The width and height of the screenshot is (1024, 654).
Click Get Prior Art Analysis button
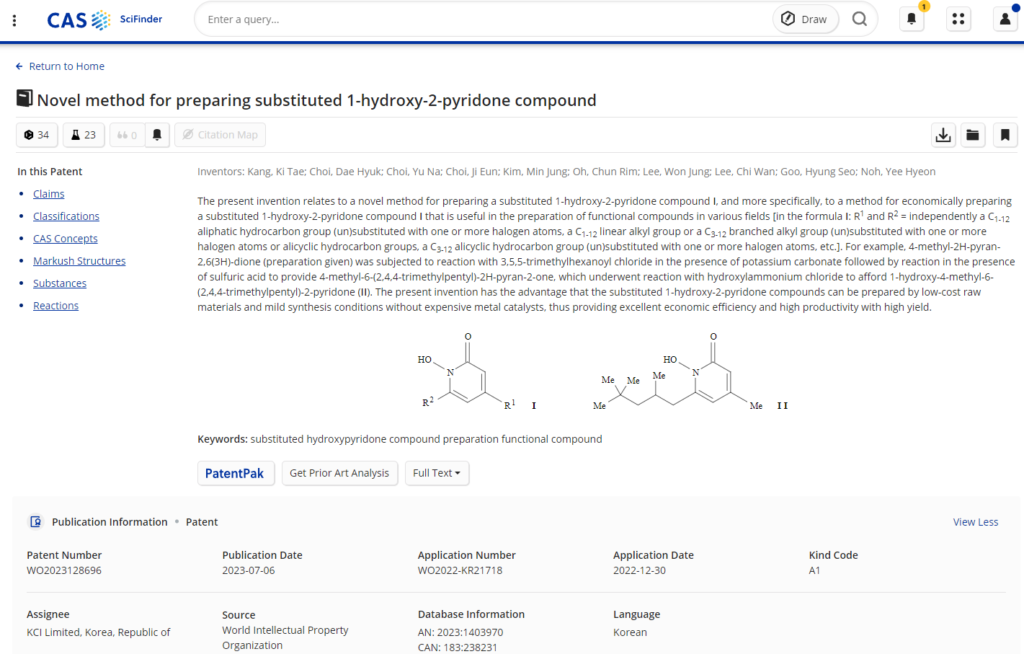339,473
